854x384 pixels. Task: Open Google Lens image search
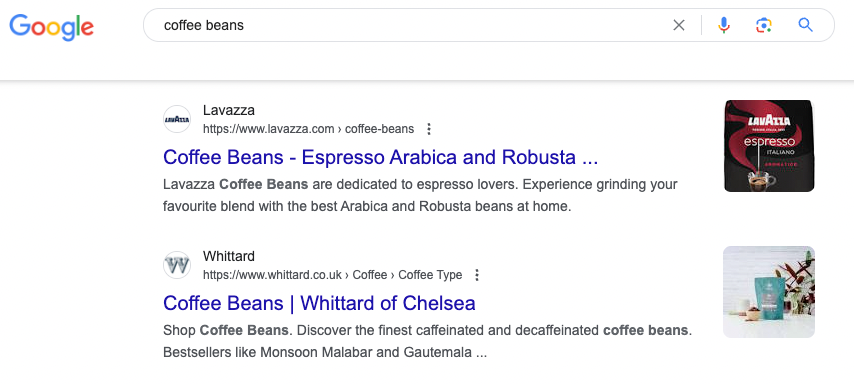(x=764, y=25)
